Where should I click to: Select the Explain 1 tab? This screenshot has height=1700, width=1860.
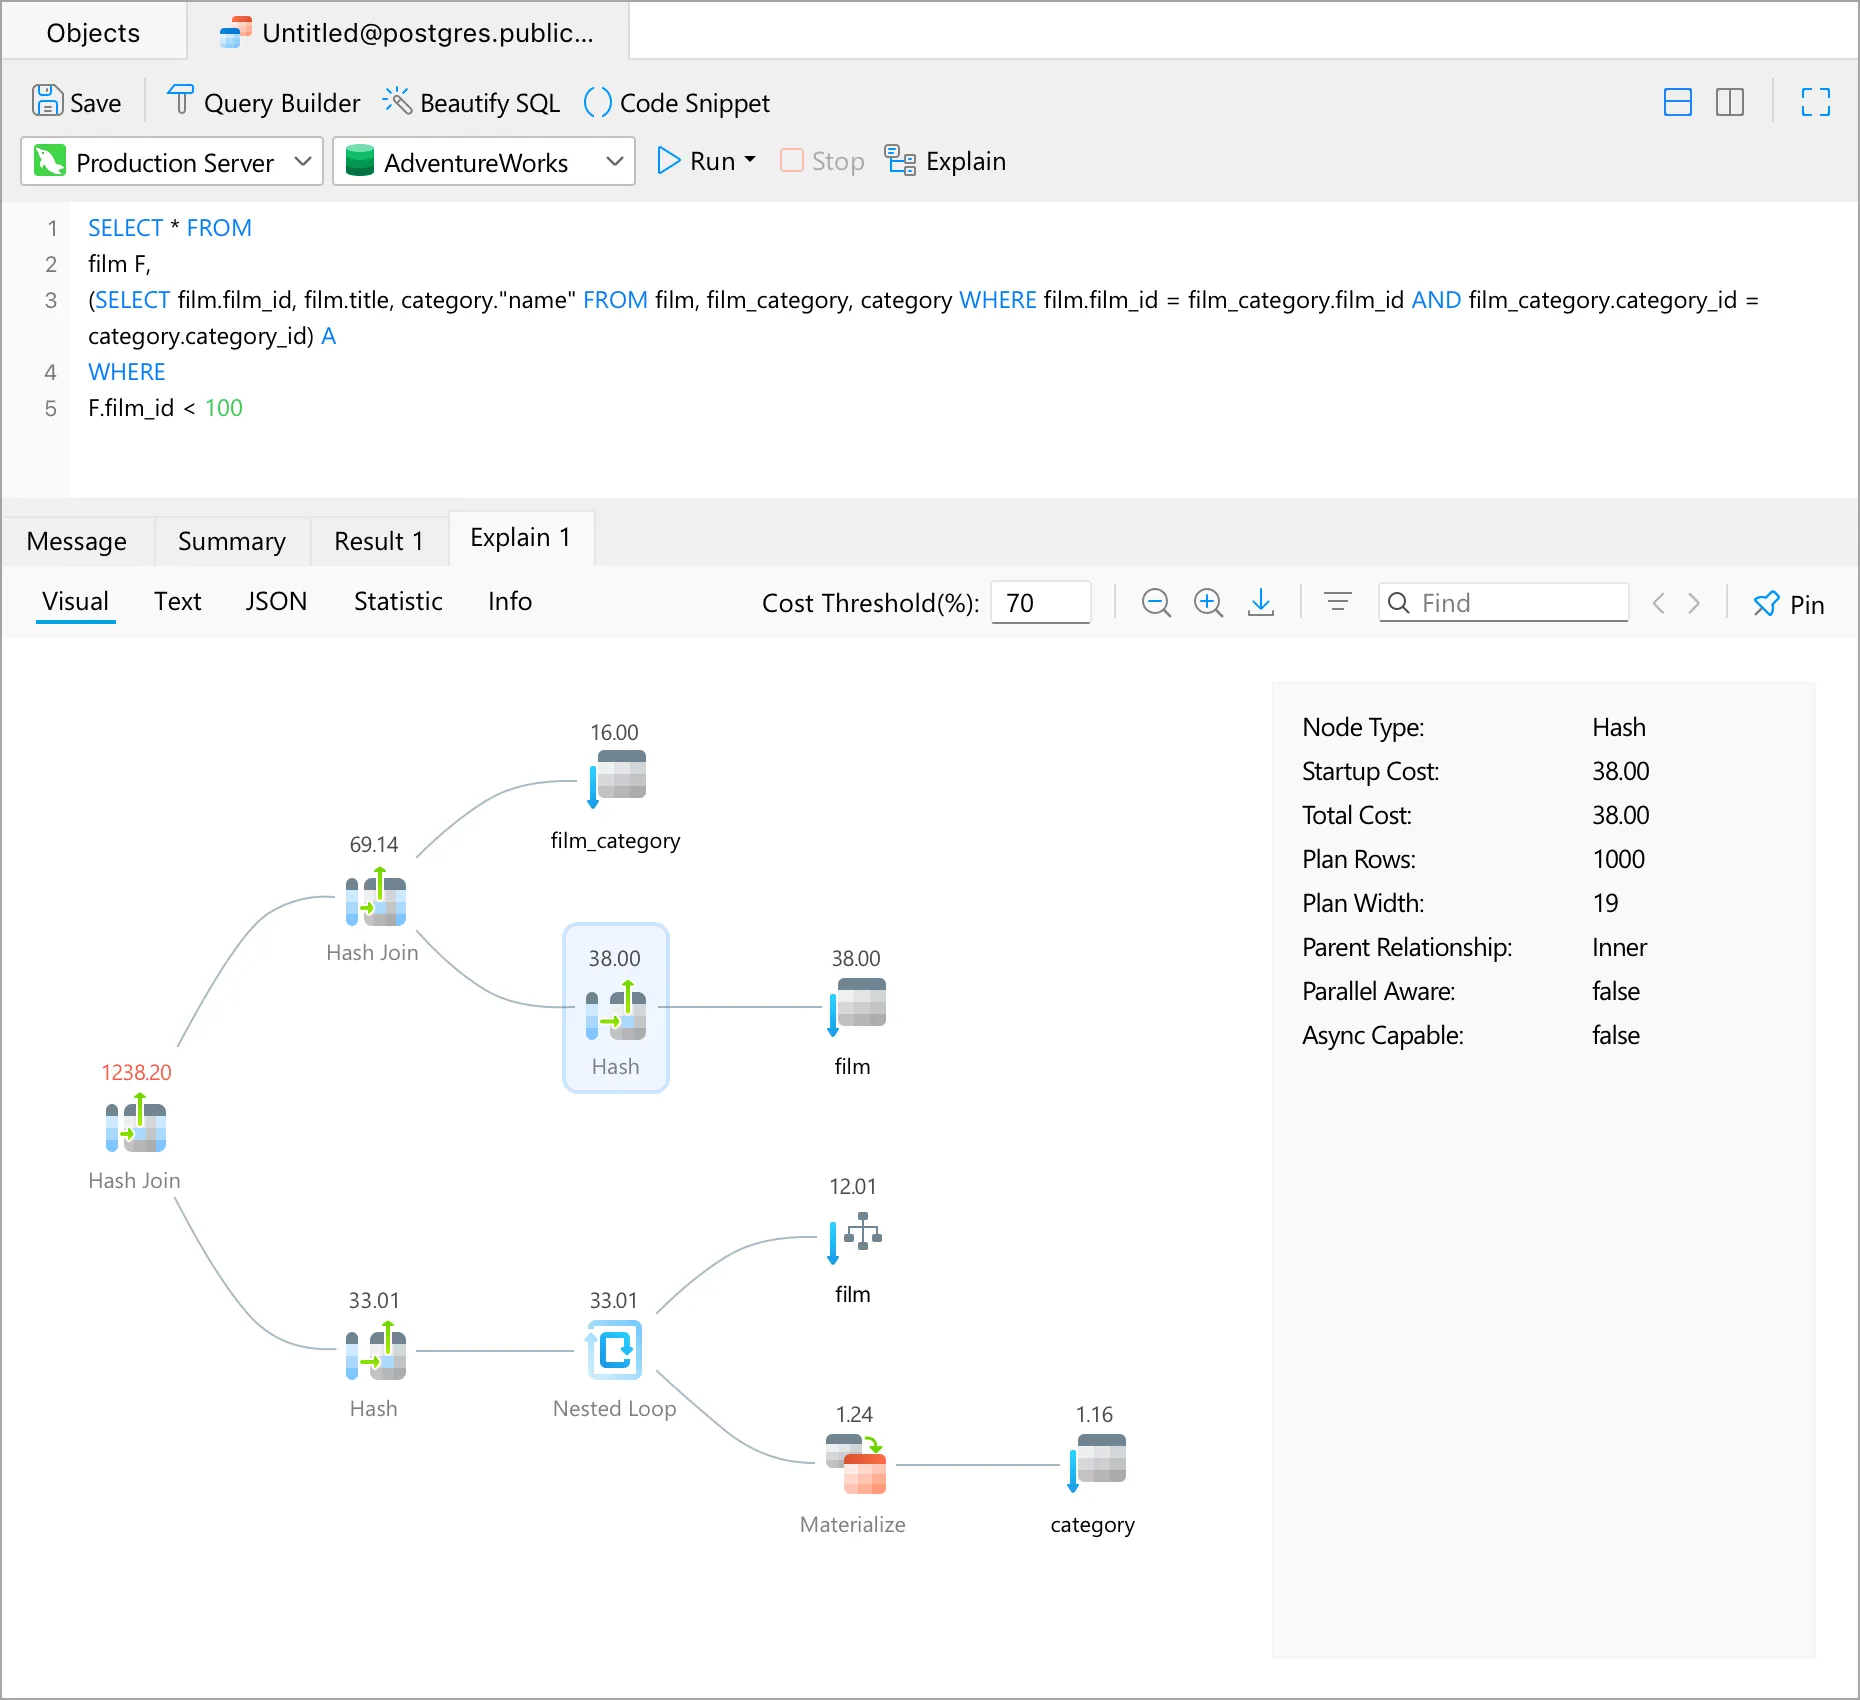pos(521,538)
